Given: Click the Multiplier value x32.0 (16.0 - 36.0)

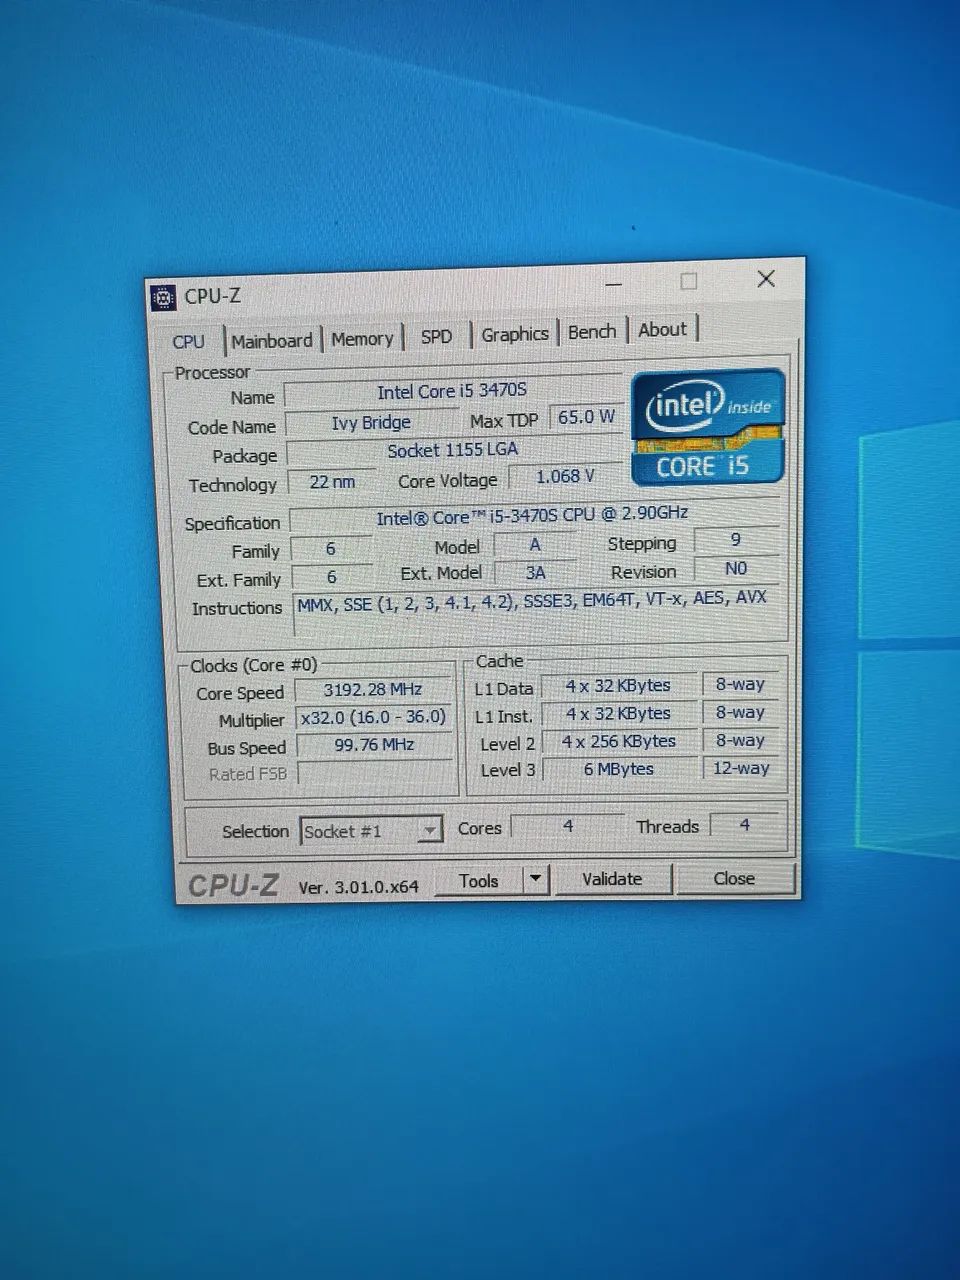Looking at the screenshot, I should pyautogui.click(x=374, y=717).
